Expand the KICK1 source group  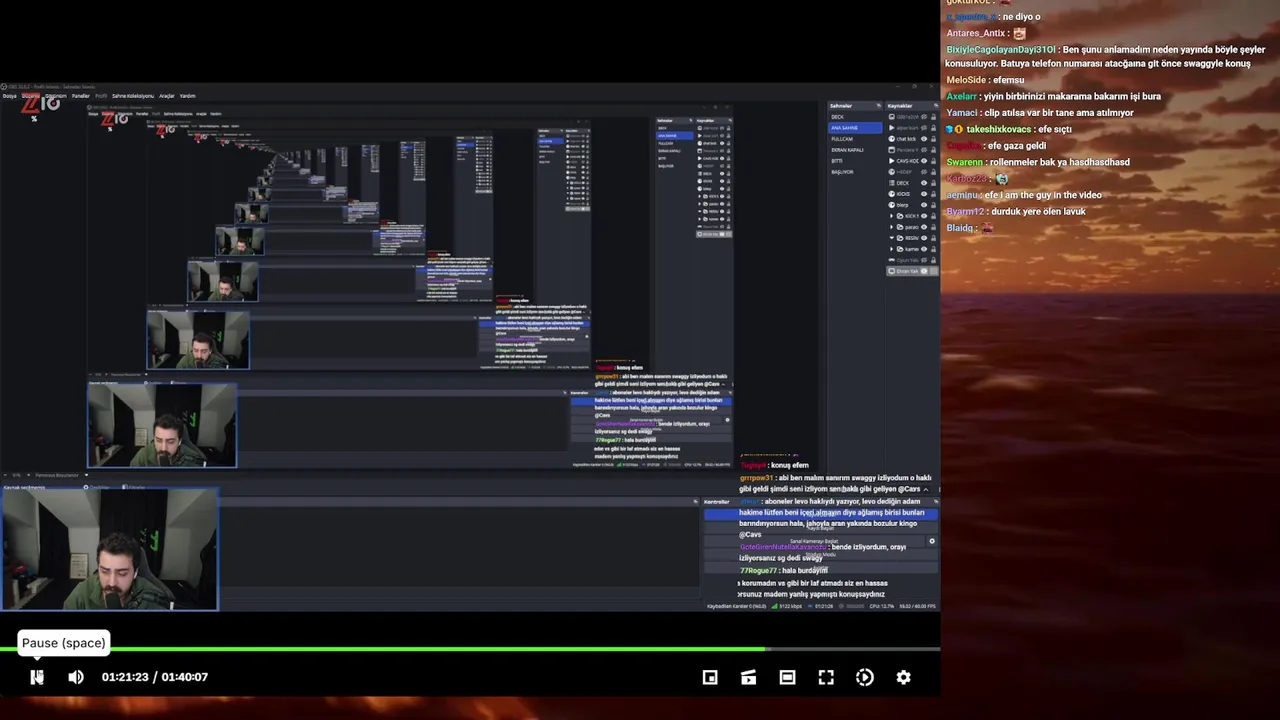(892, 216)
